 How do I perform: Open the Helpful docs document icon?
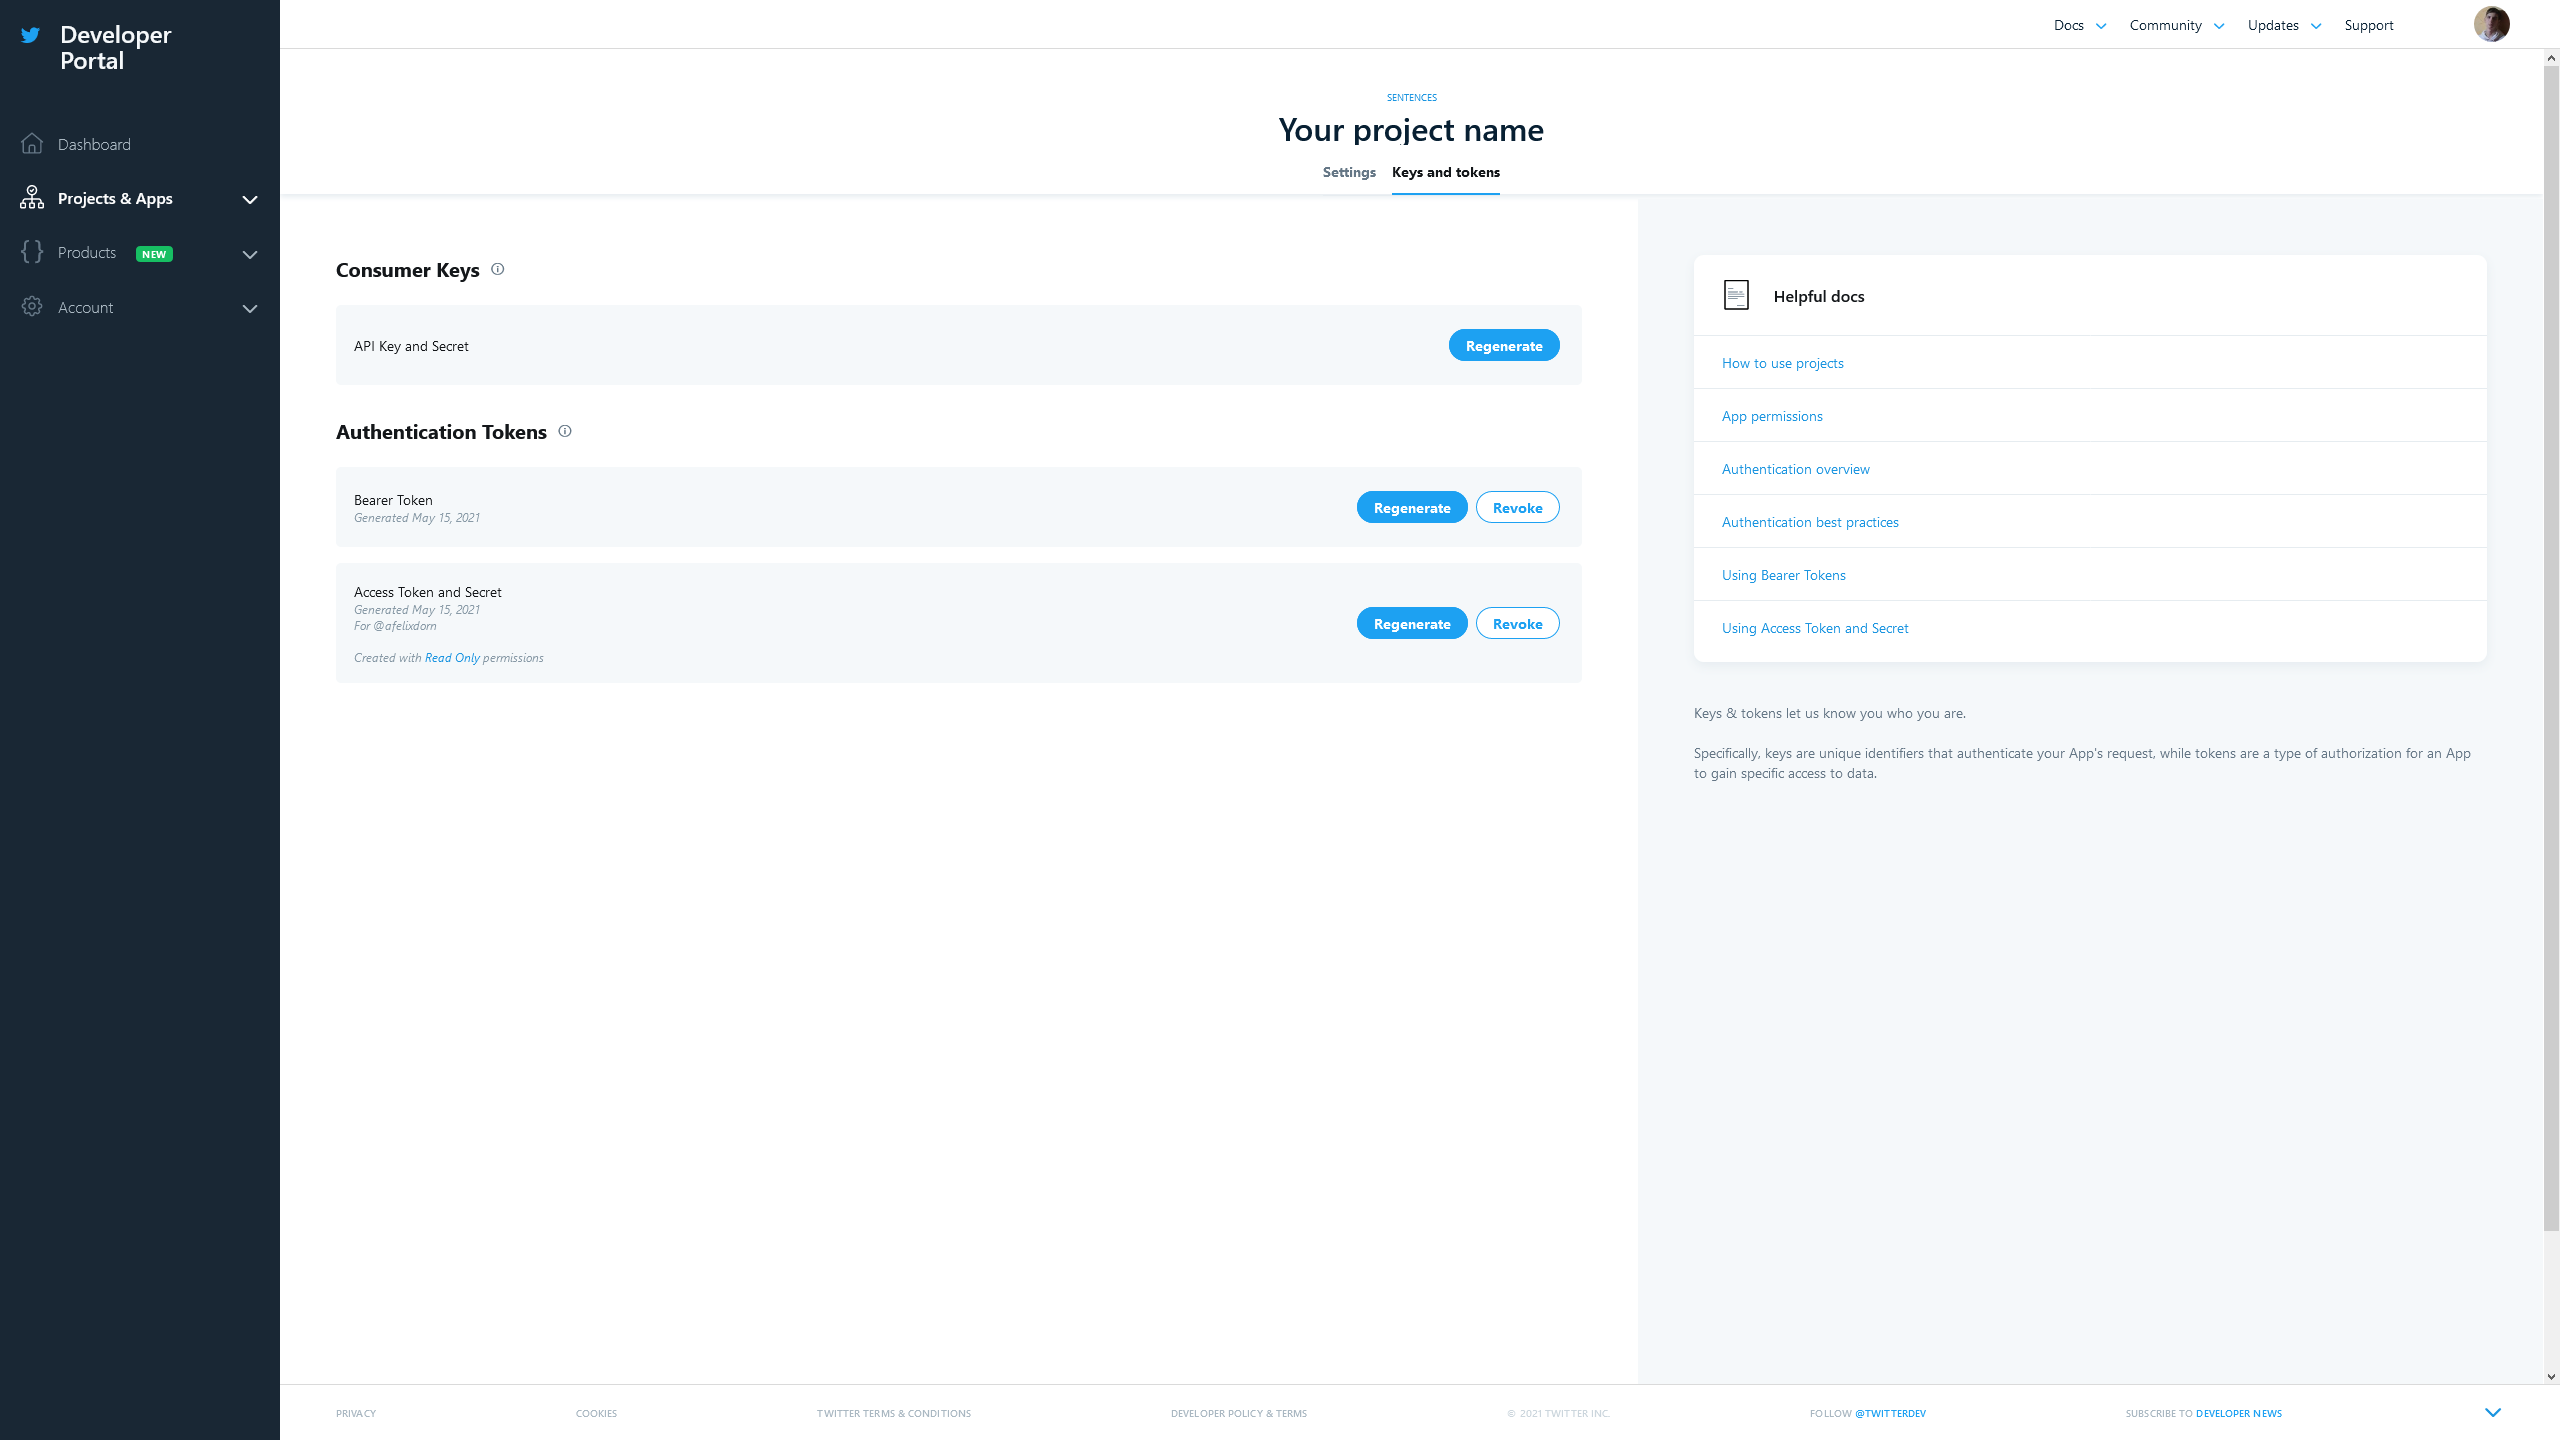tap(1735, 295)
